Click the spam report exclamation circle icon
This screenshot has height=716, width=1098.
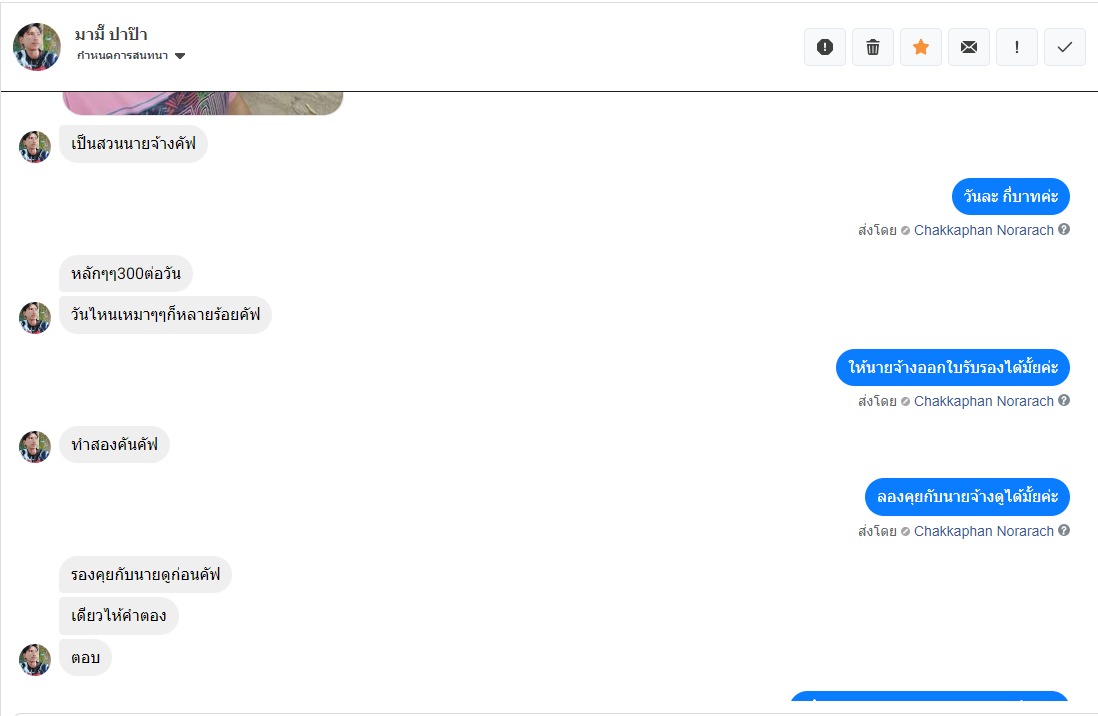(825, 47)
